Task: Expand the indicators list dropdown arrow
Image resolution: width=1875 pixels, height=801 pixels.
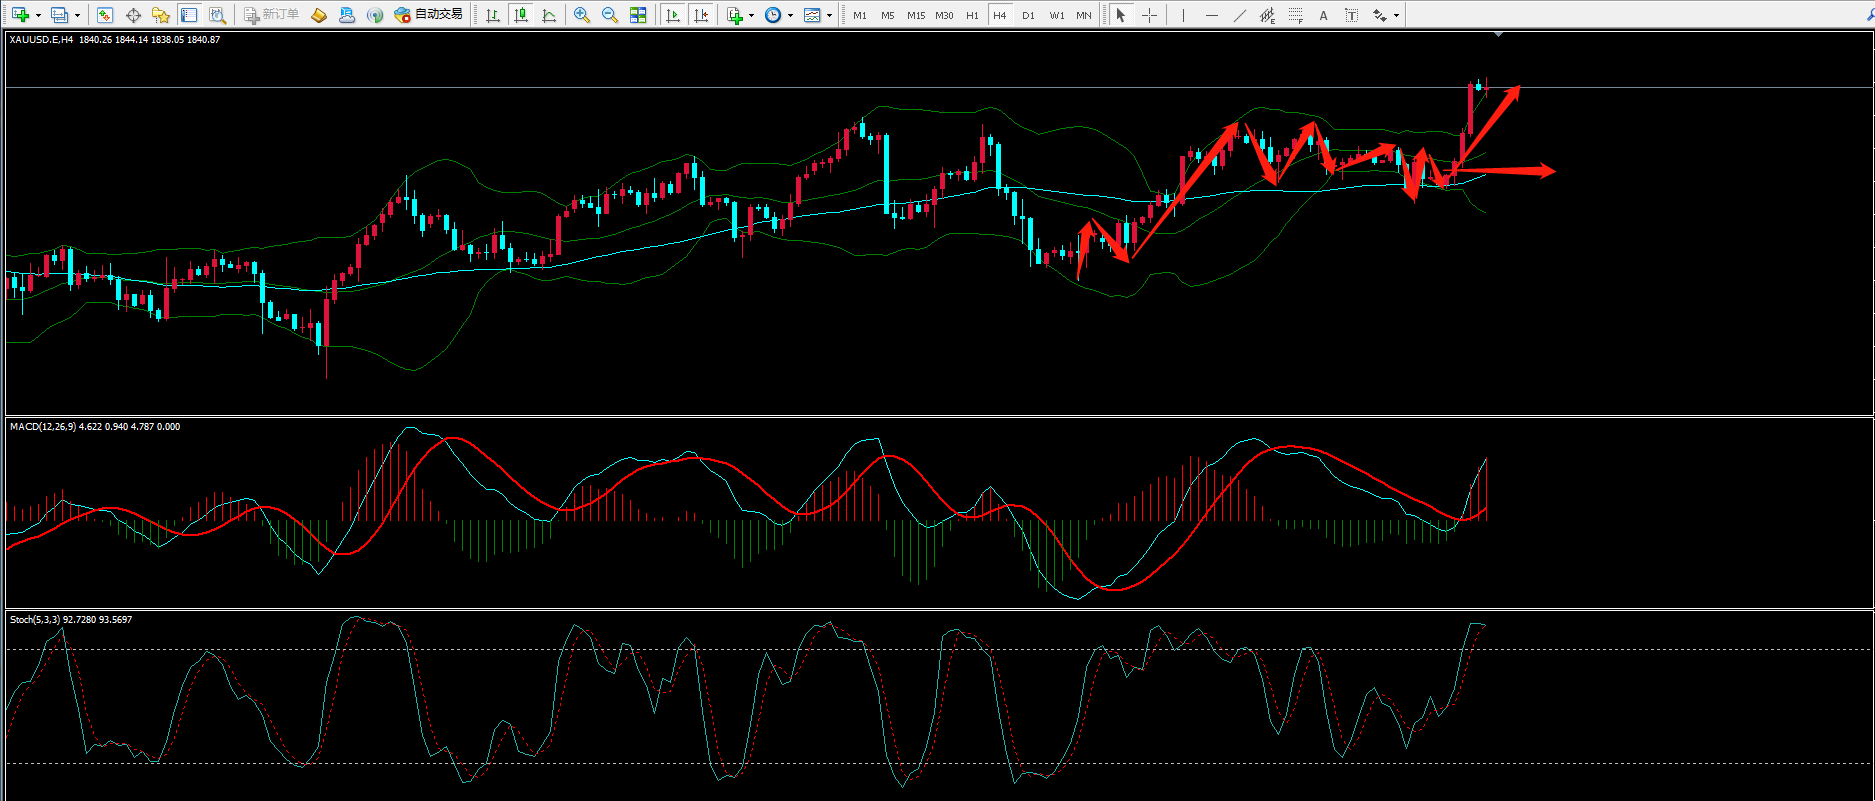Action: pyautogui.click(x=751, y=15)
